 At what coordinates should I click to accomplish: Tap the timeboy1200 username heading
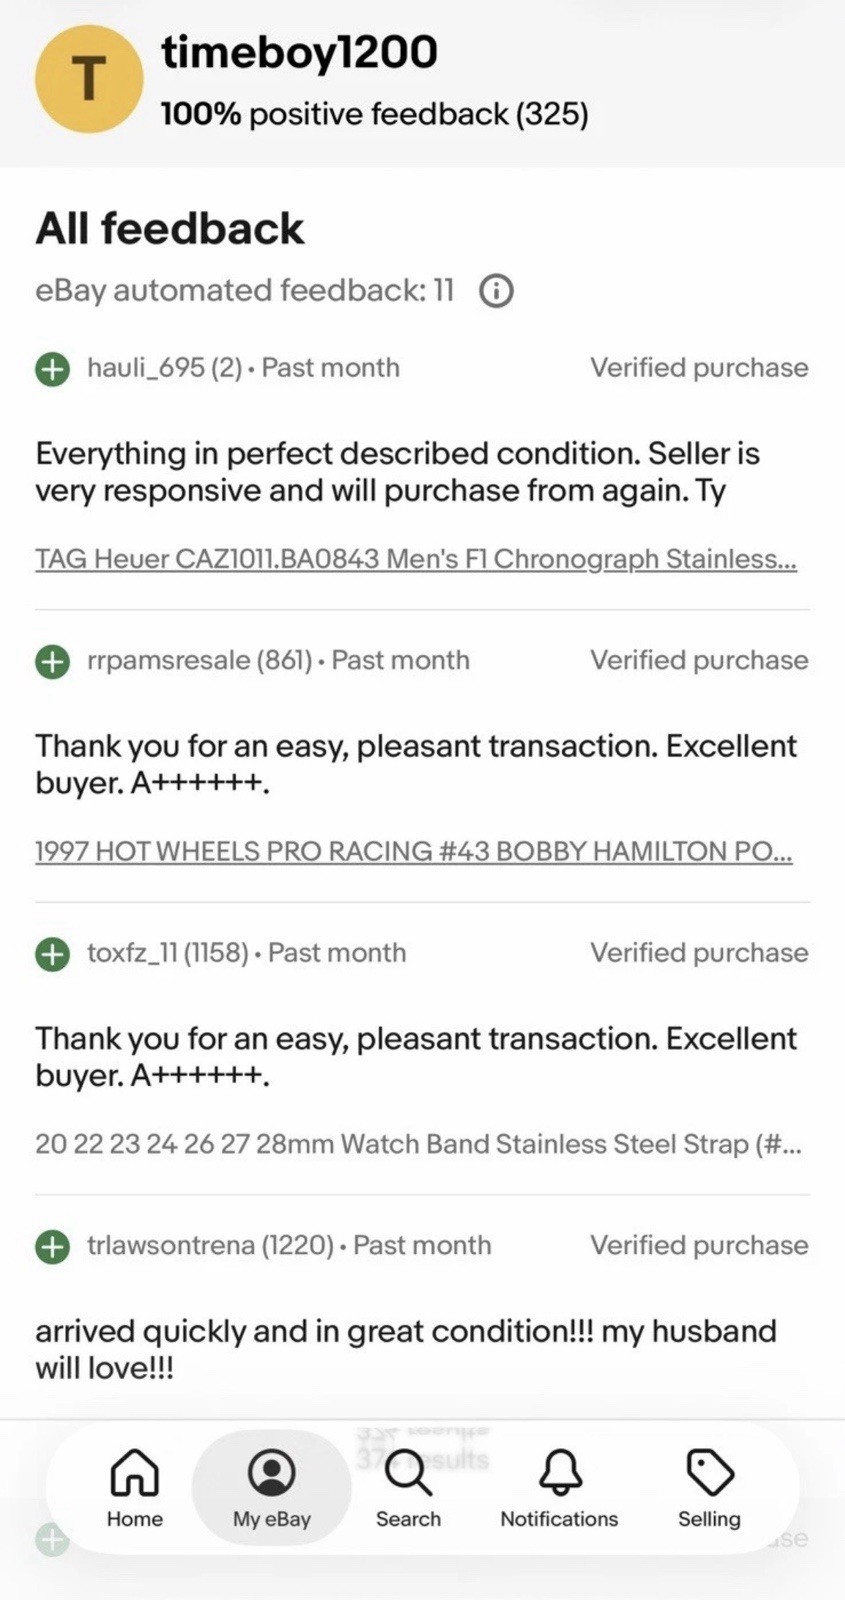point(299,52)
